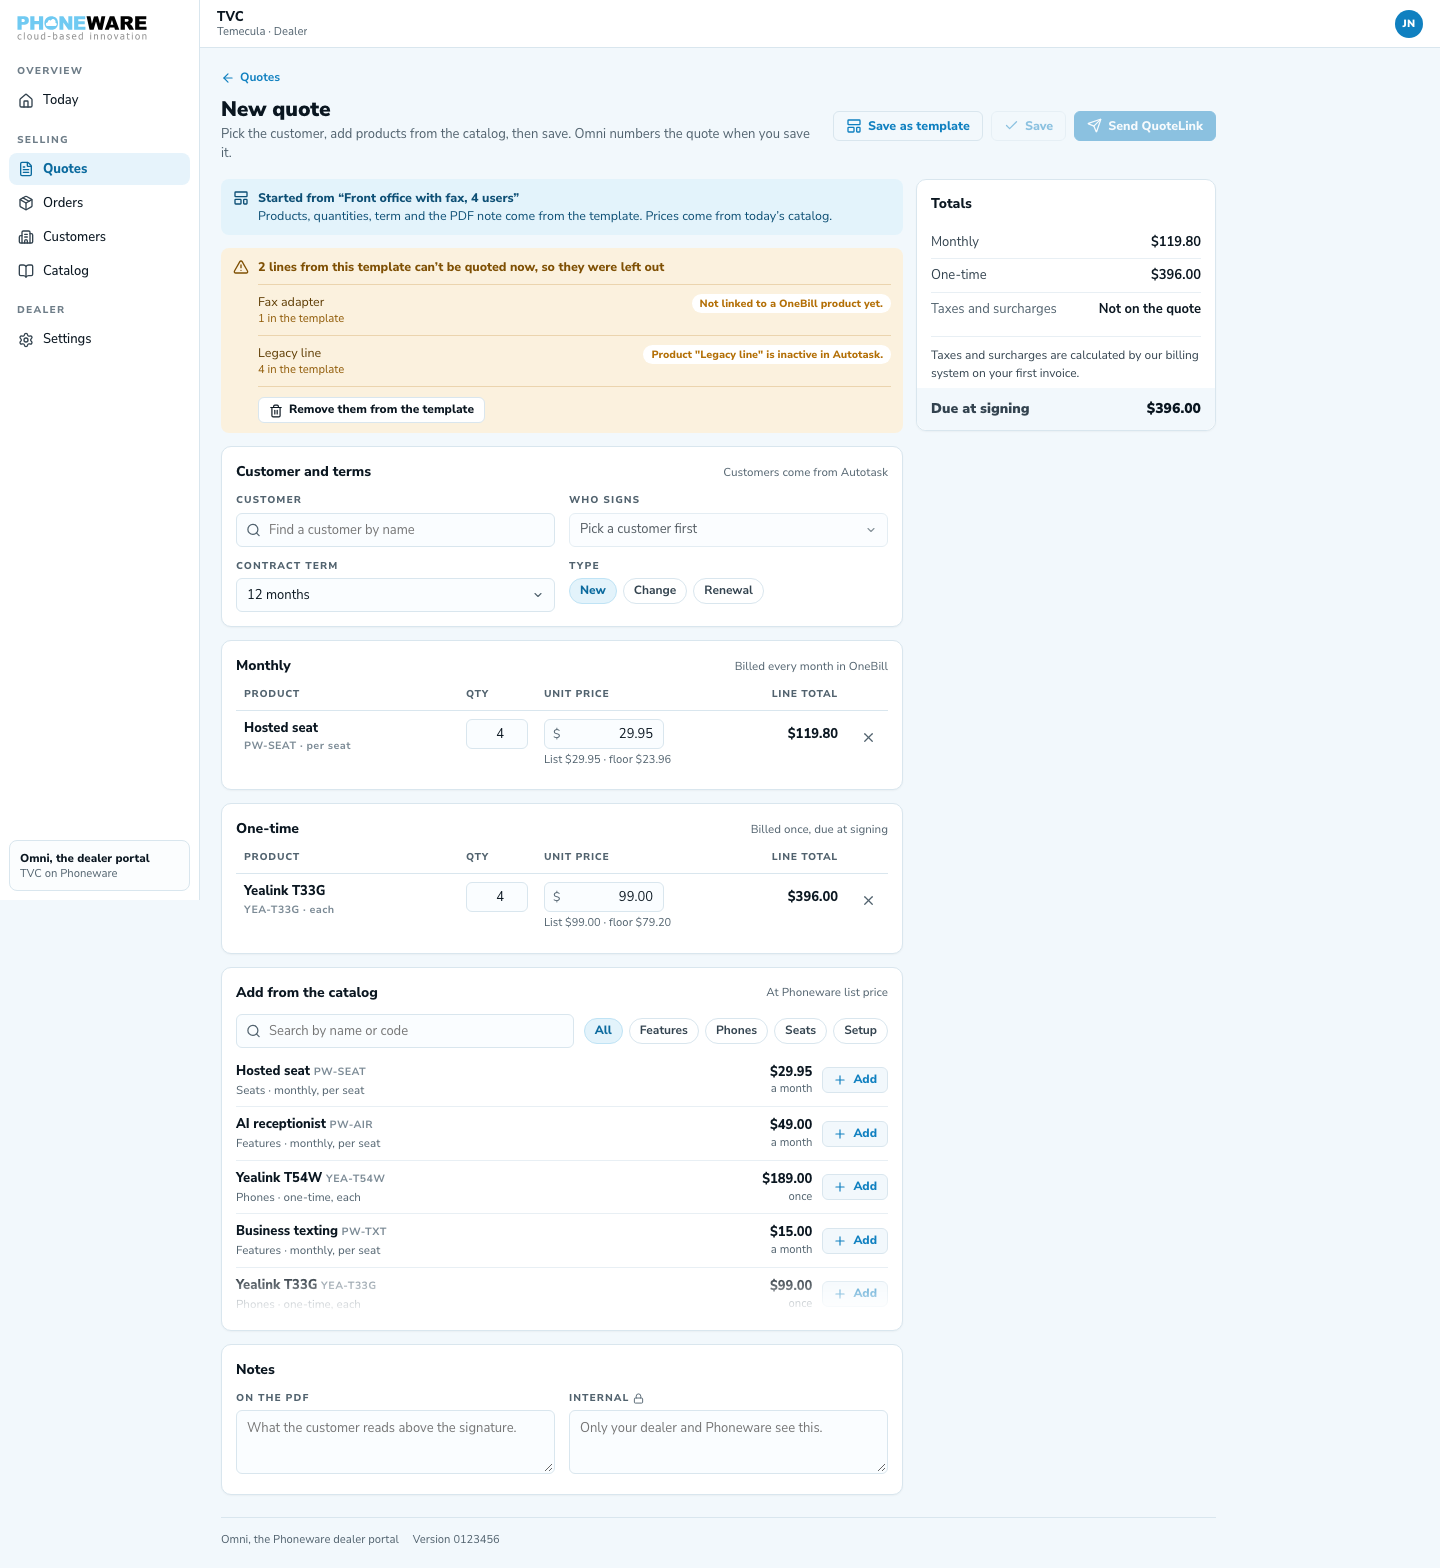Filter catalog by Features
1440x1568 pixels.
[664, 1031]
